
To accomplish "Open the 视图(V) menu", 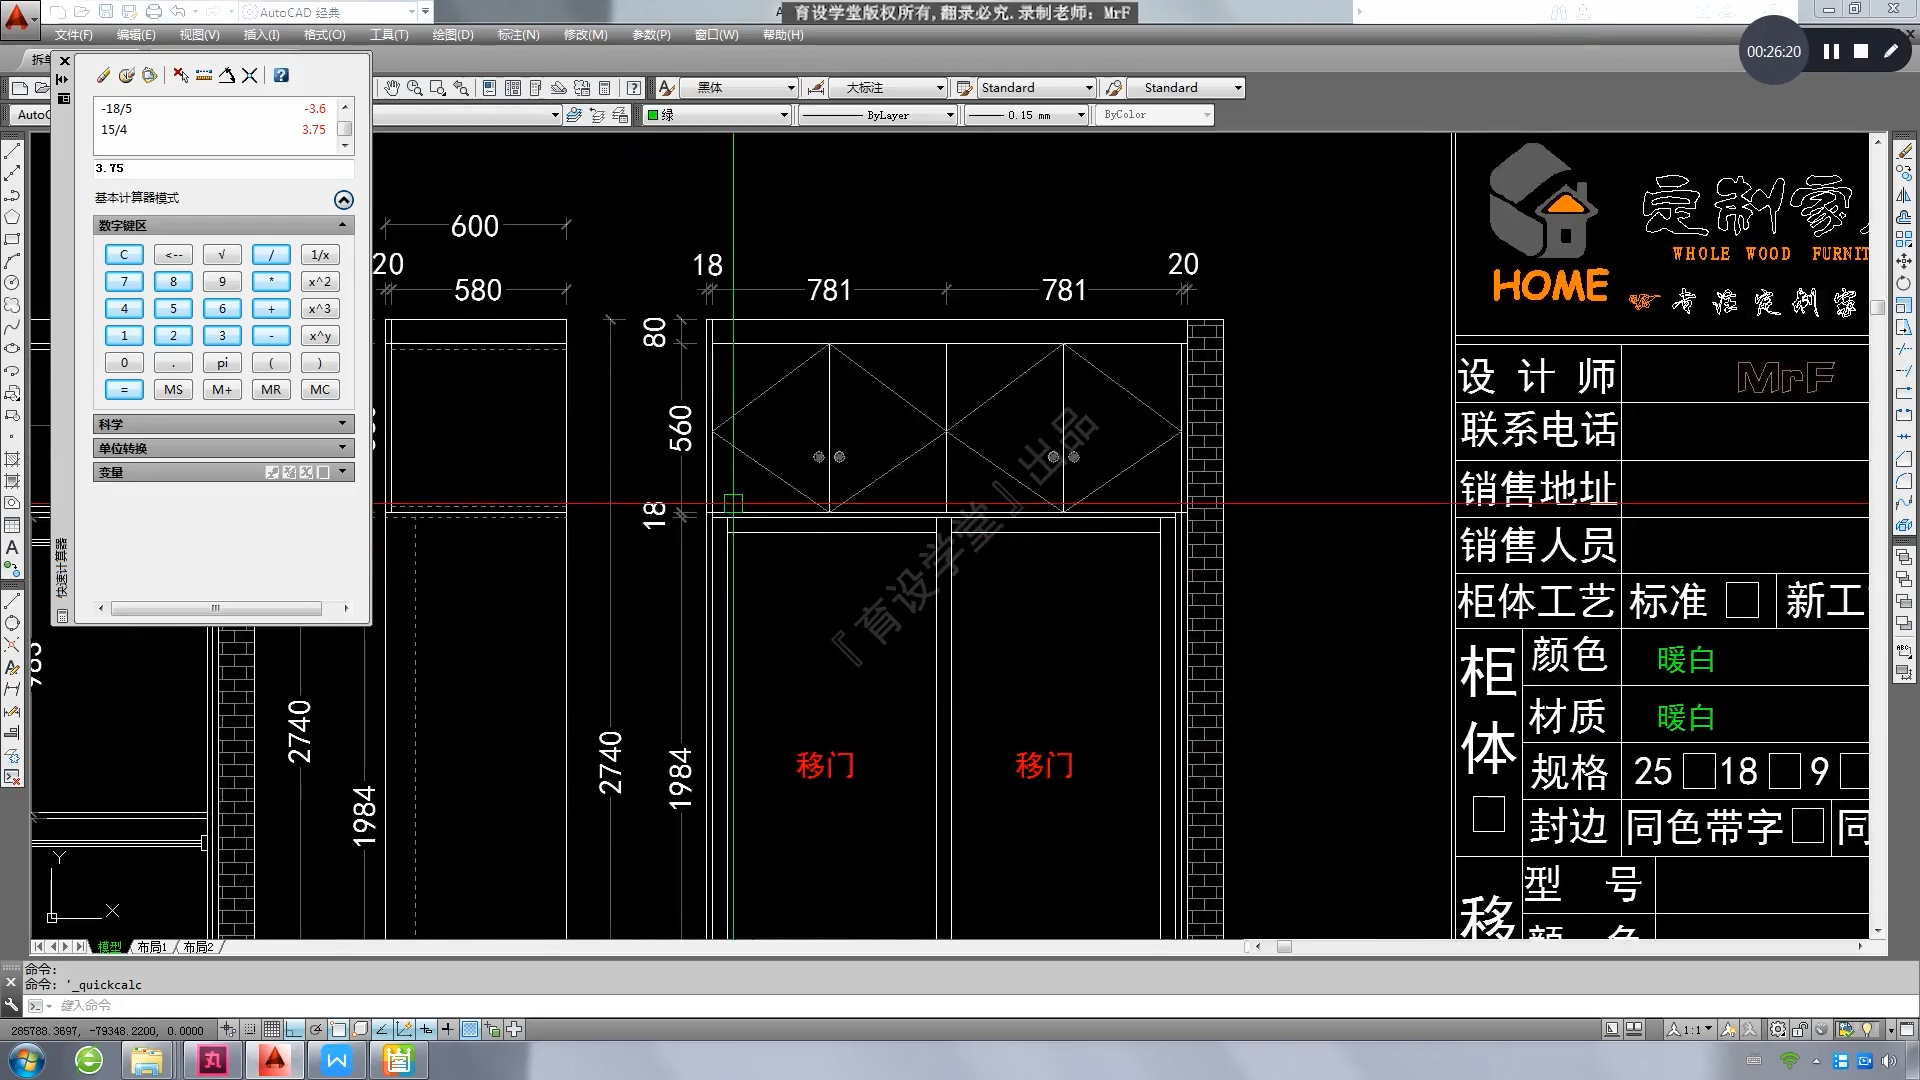I will [x=199, y=35].
